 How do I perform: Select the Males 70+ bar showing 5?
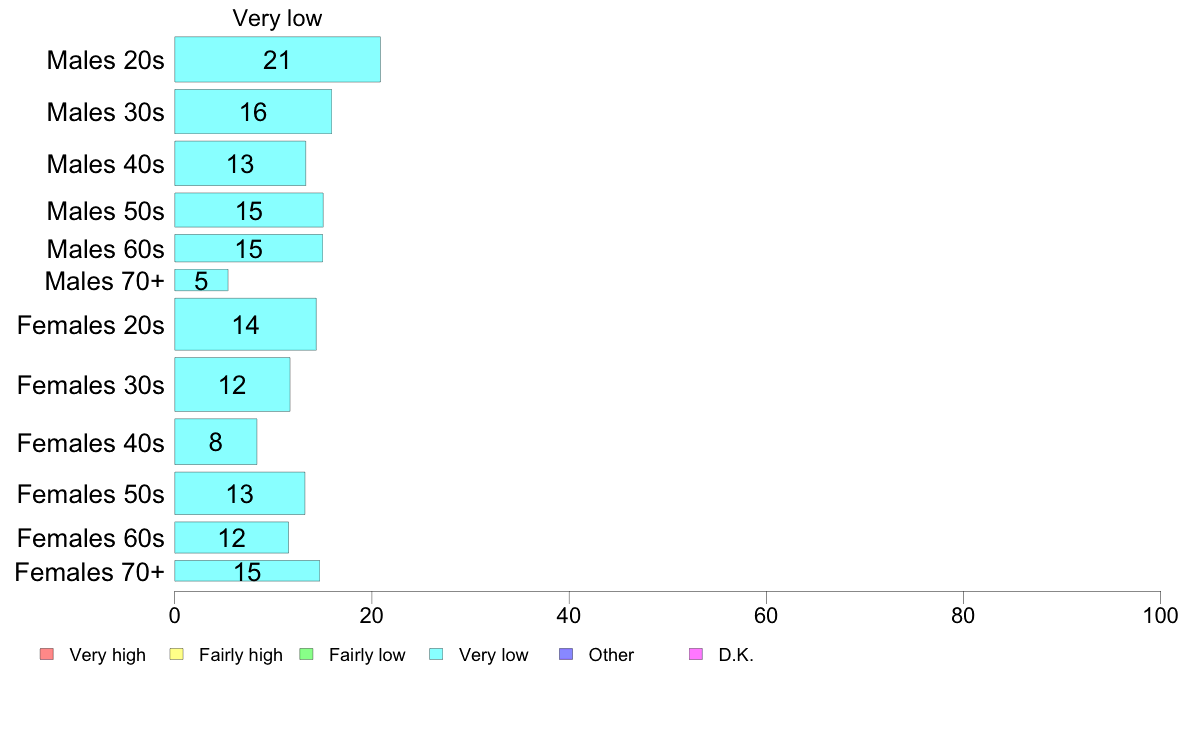pyautogui.click(x=201, y=280)
